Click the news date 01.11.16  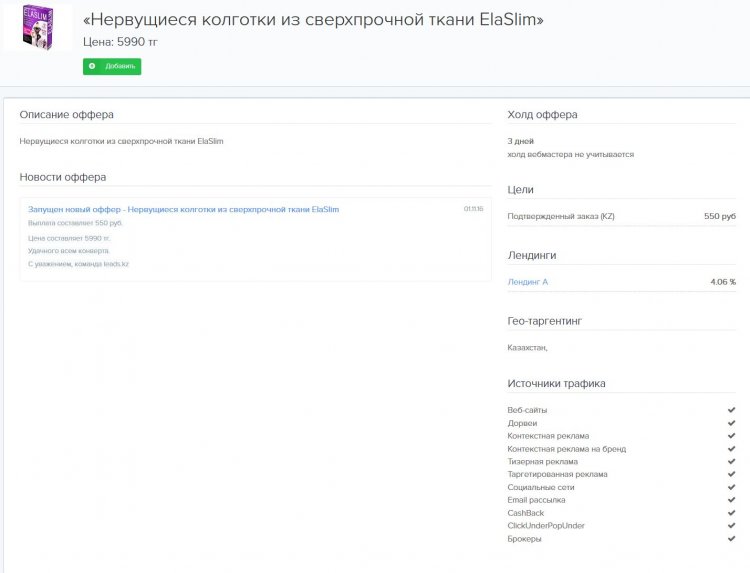(473, 209)
